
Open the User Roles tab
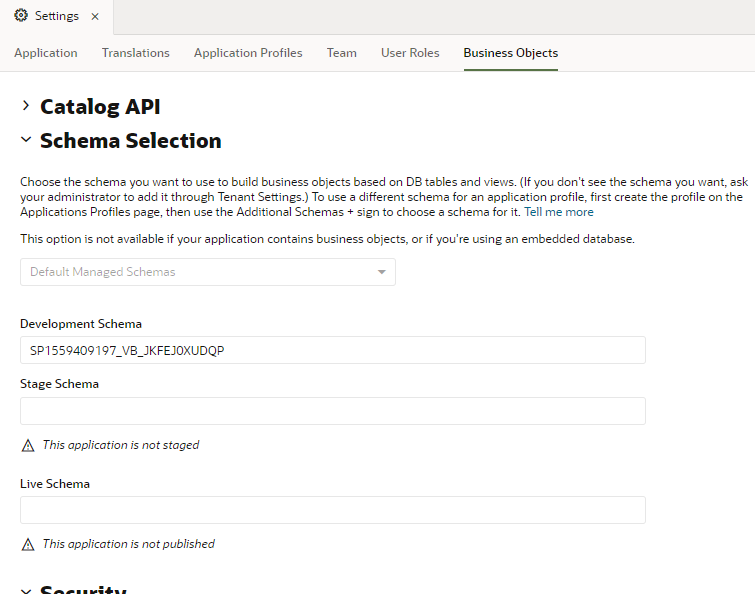[410, 52]
